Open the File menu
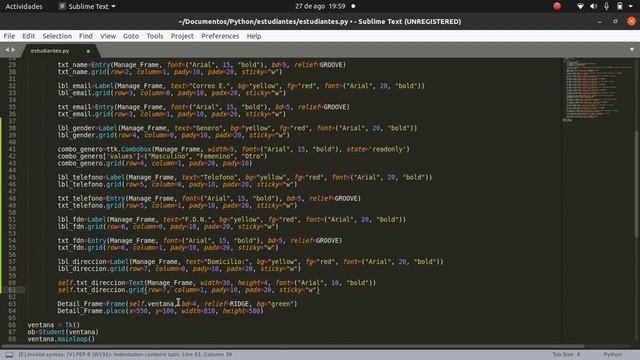Viewport: 640px width, 360px height. tap(9, 36)
